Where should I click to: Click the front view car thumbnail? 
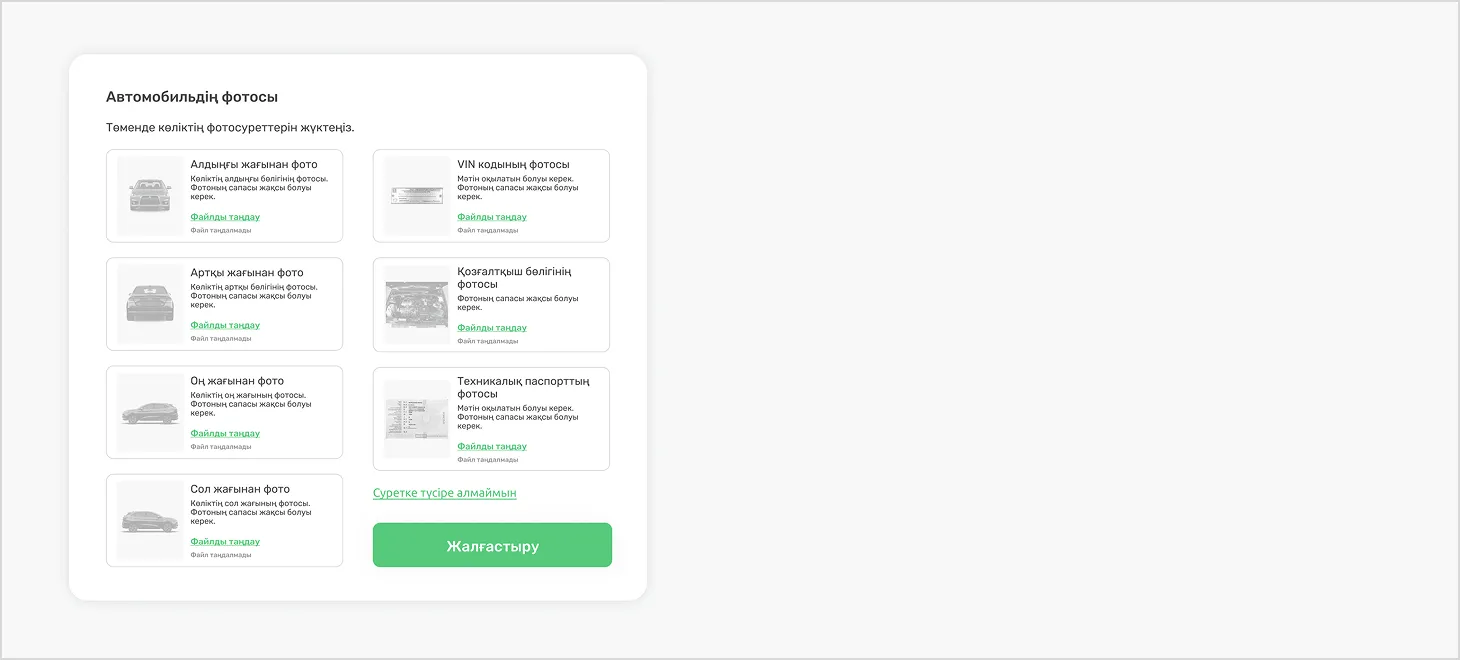tap(150, 196)
